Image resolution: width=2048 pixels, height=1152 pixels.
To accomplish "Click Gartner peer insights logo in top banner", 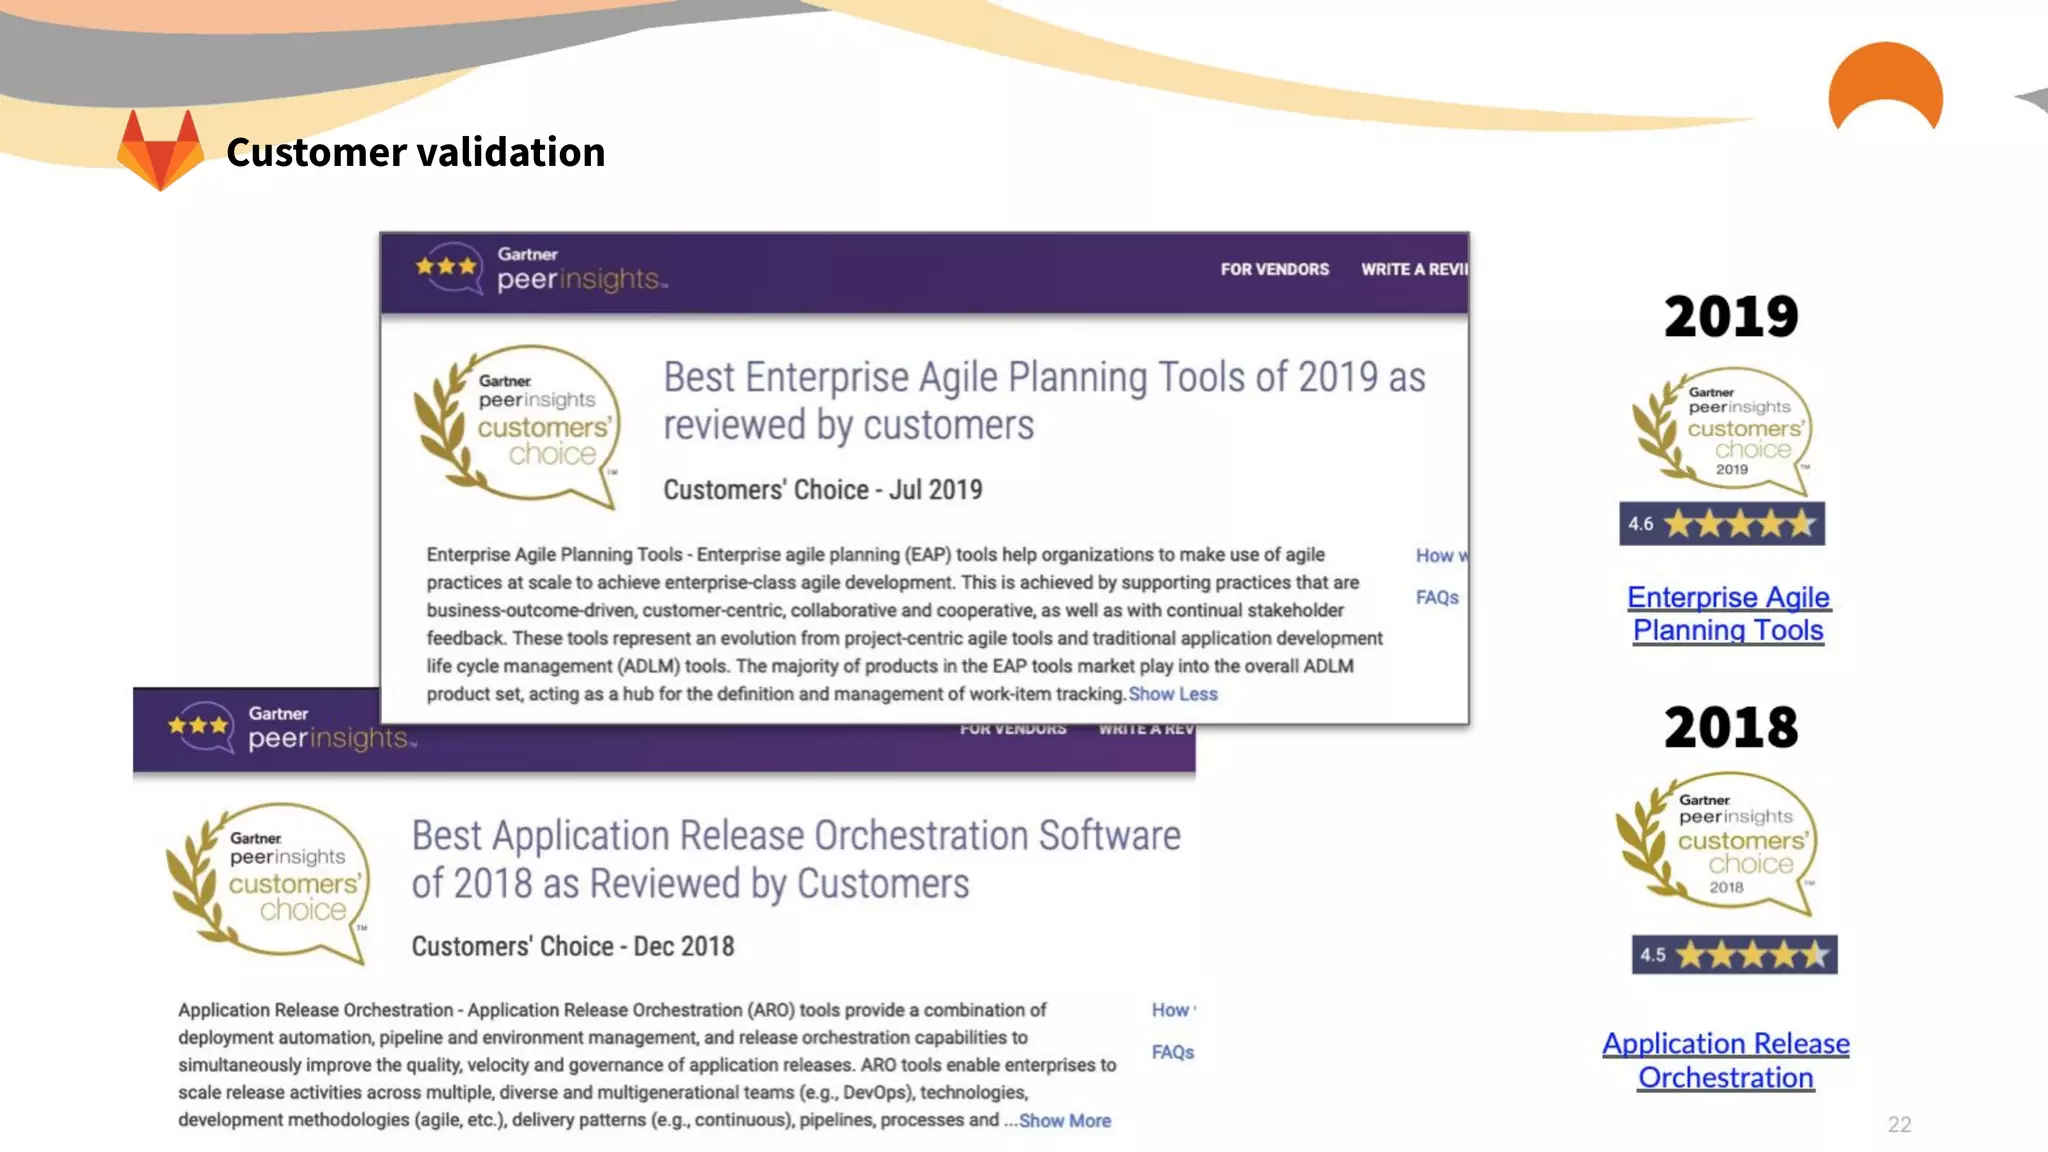I will tap(540, 269).
